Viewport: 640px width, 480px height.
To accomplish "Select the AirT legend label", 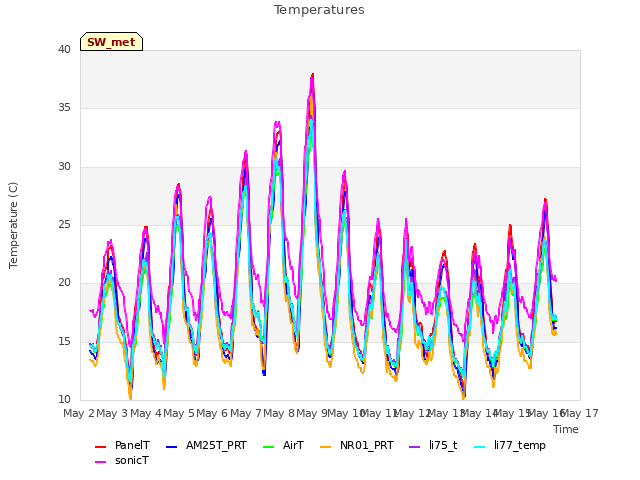I will point(293,445).
